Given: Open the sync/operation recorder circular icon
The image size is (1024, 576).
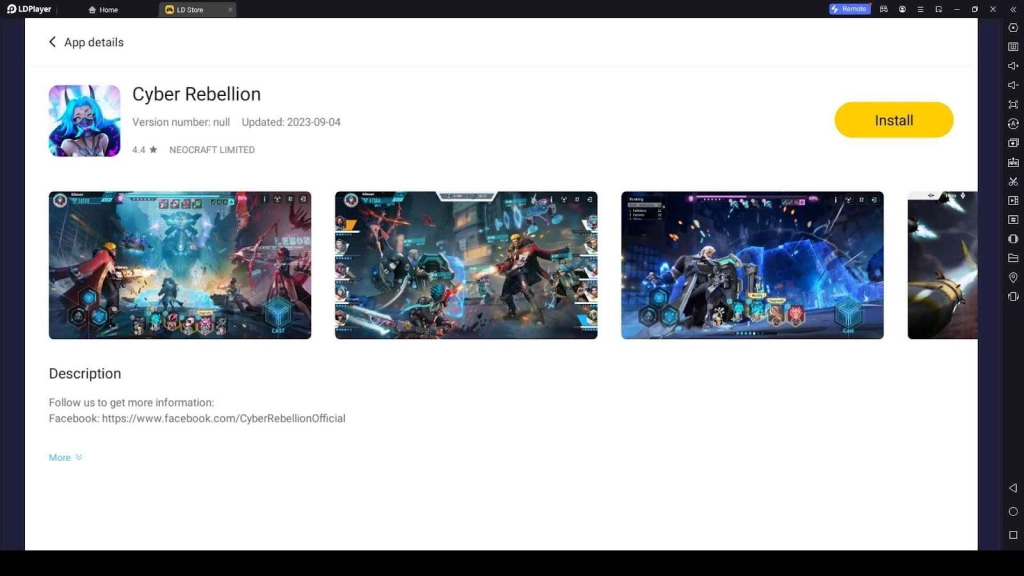Looking at the screenshot, I should pos(1013,123).
